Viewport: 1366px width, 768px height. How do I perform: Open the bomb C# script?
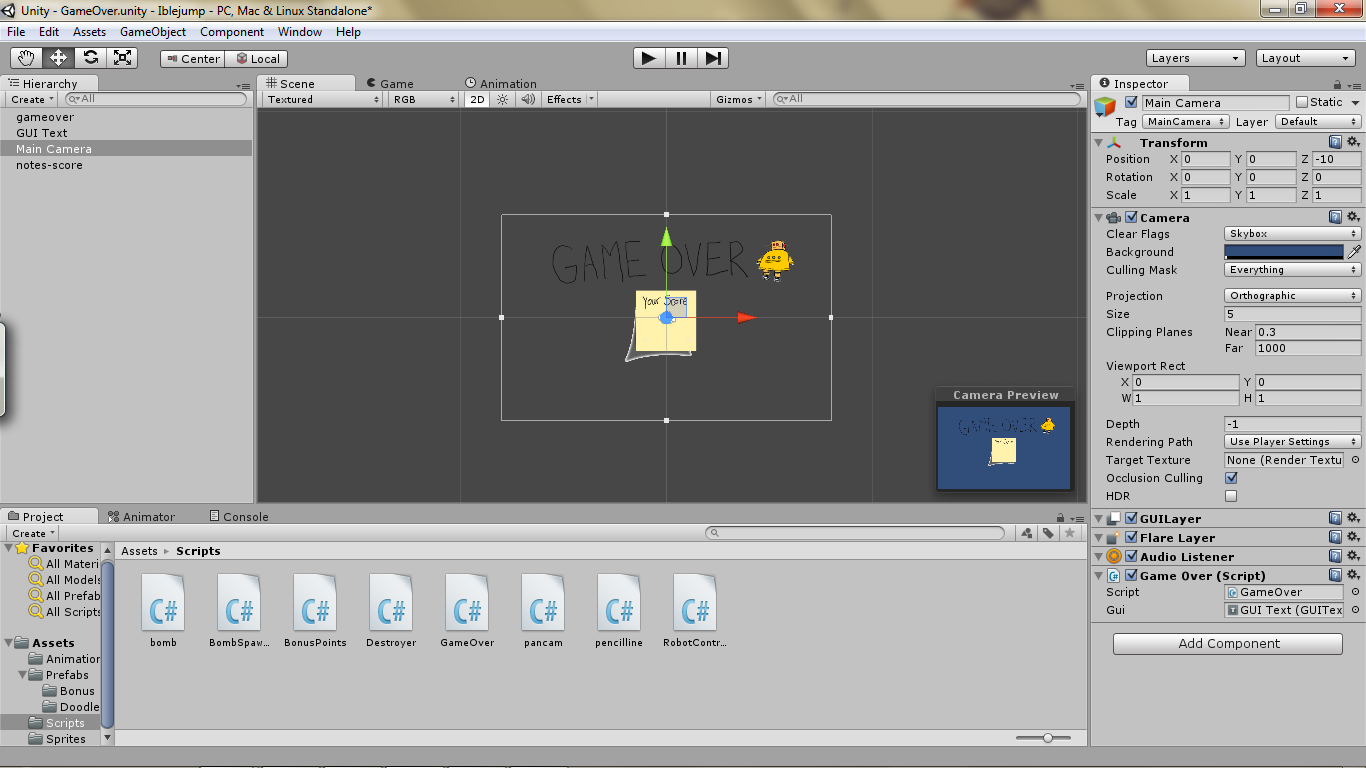pos(163,610)
